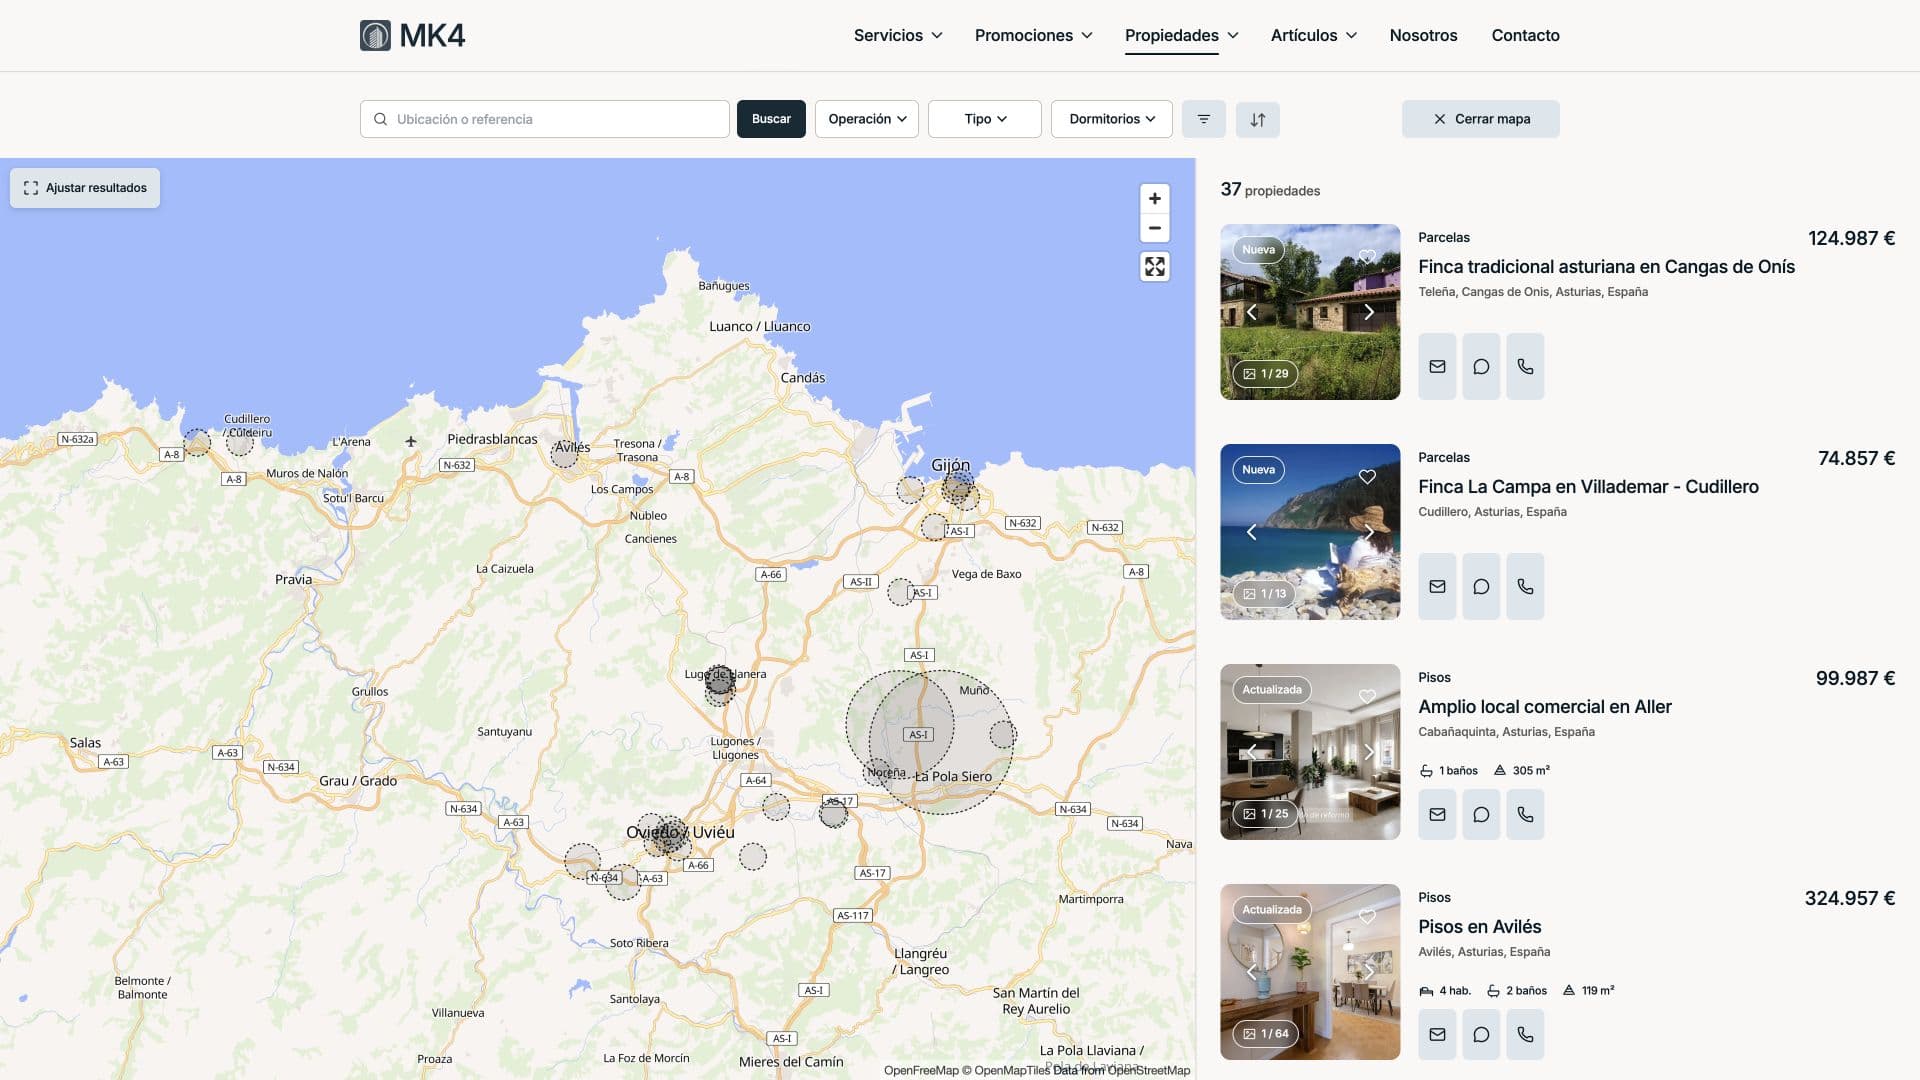1920x1080 pixels.
Task: Open the Promociones menu
Action: click(1033, 35)
